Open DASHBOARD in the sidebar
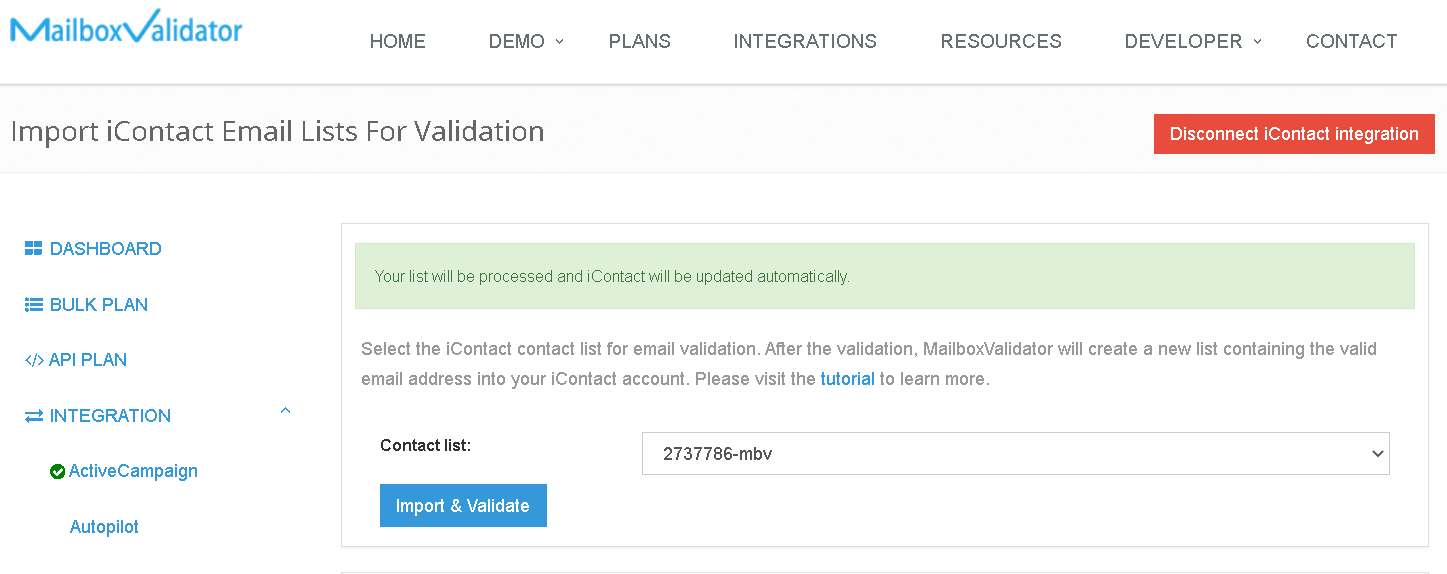The height and width of the screenshot is (574, 1447). 106,249
